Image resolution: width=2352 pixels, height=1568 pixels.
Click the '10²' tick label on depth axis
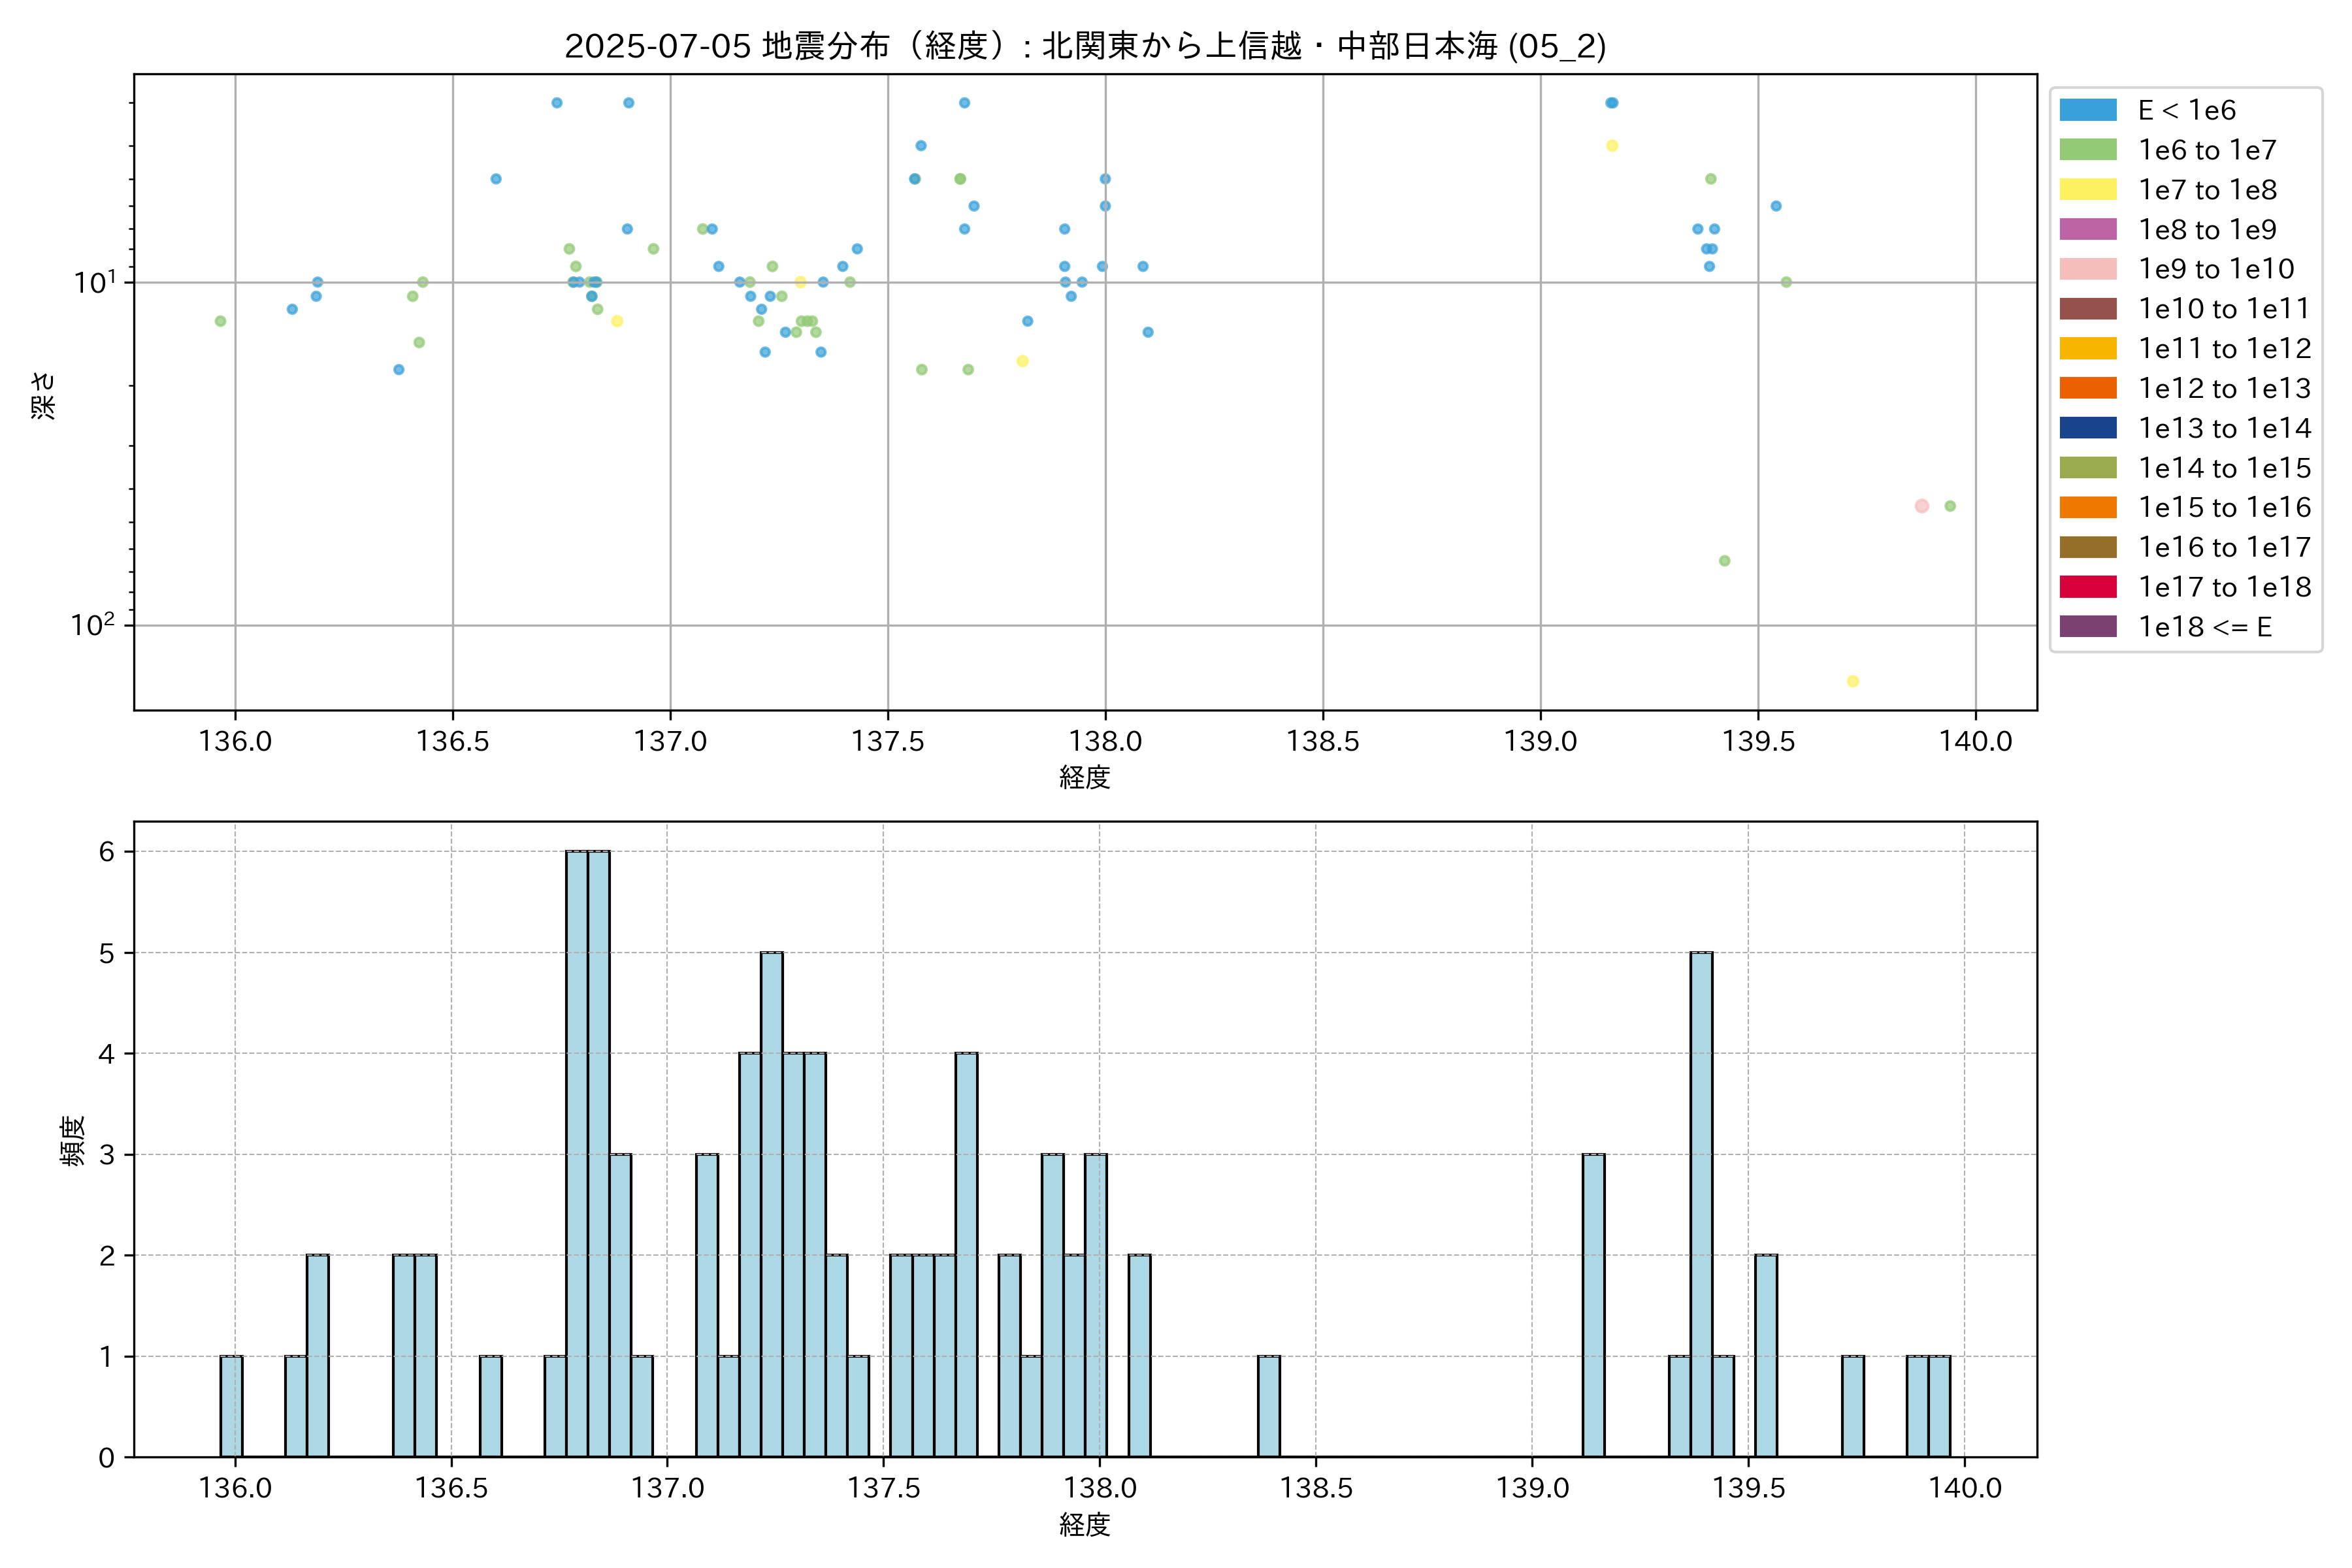point(92,626)
